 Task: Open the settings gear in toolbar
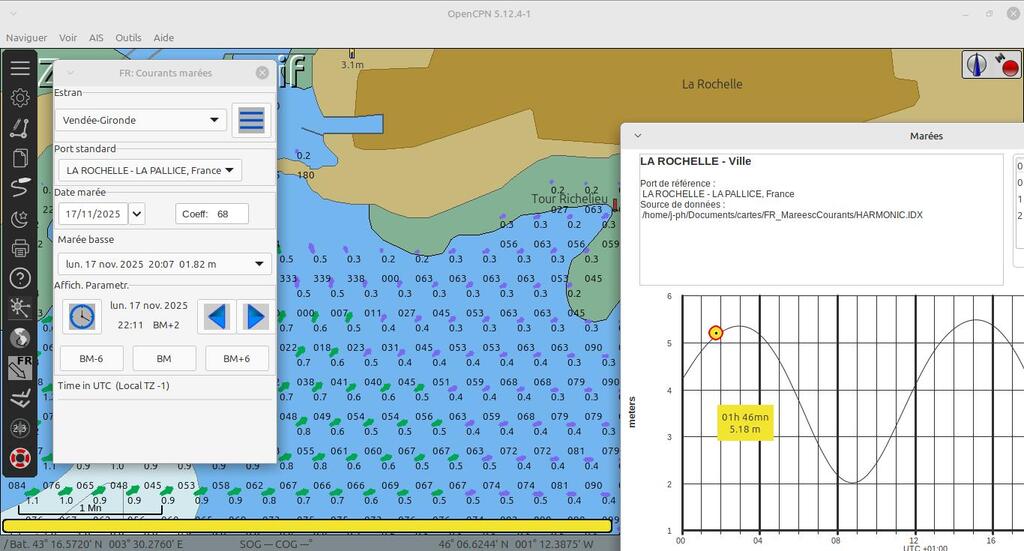tap(20, 98)
